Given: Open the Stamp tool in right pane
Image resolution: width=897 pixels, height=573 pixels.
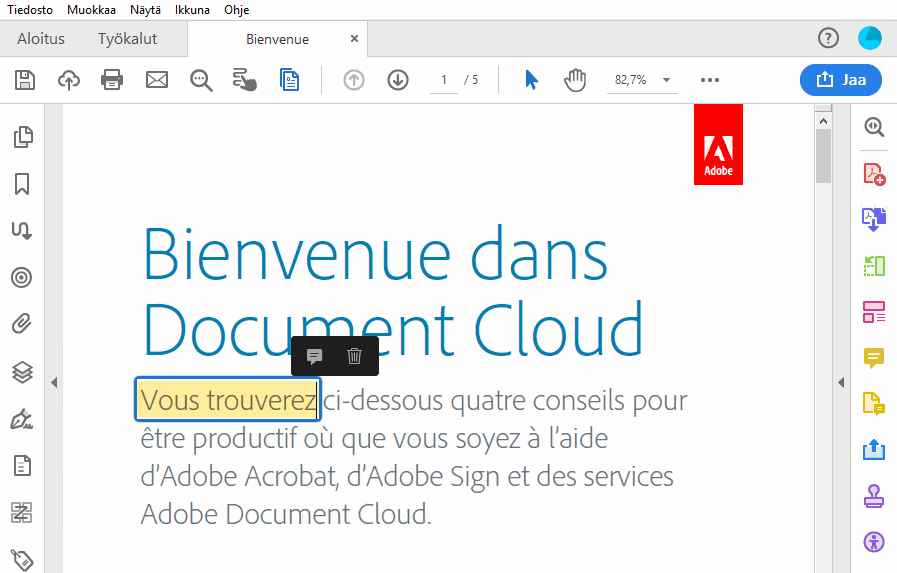Looking at the screenshot, I should 874,496.
